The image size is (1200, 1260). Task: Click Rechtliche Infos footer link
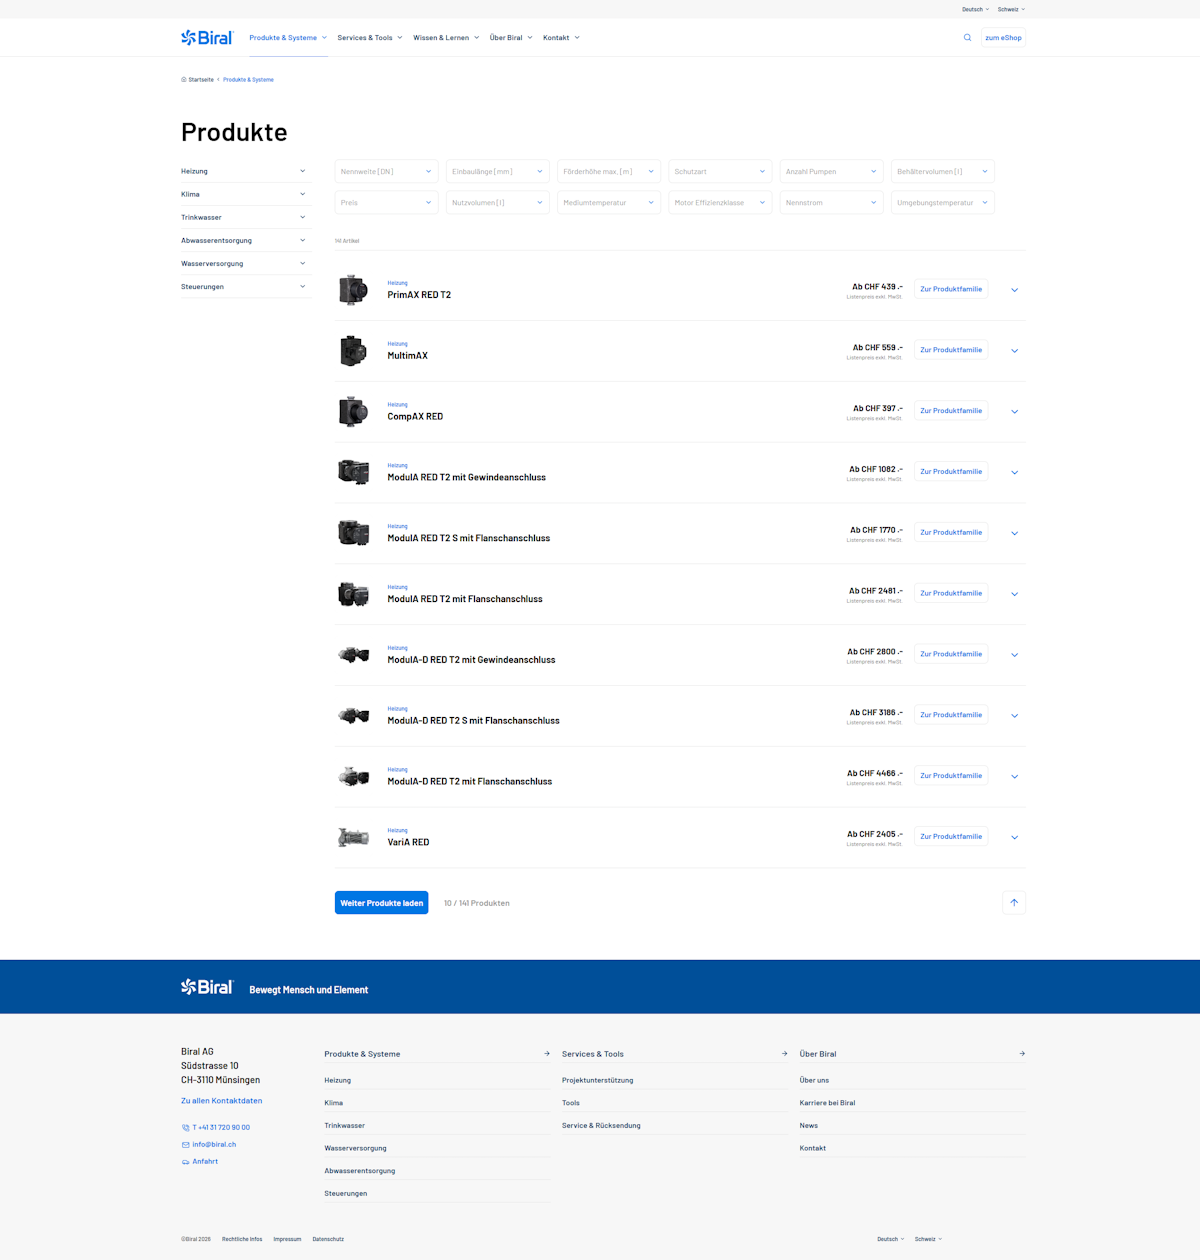click(242, 1239)
